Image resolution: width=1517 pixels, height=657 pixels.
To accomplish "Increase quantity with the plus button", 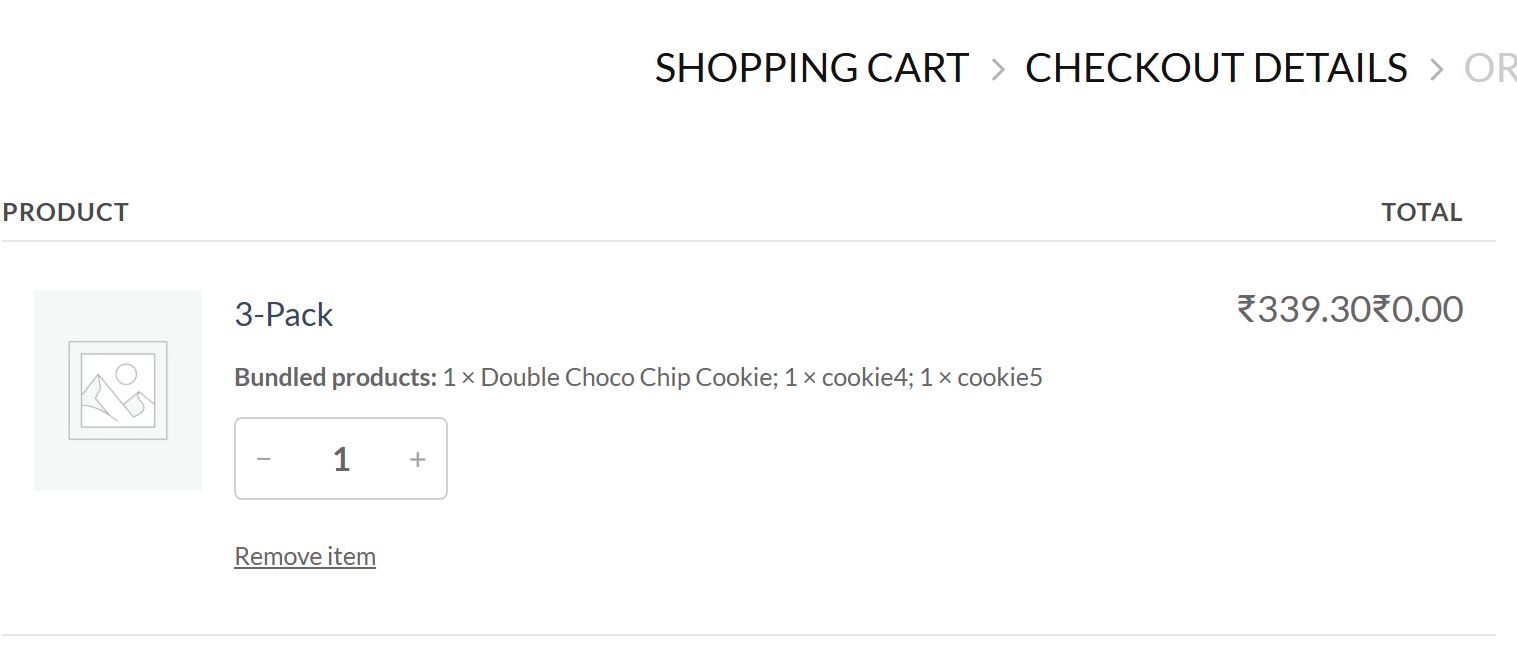I will point(418,459).
